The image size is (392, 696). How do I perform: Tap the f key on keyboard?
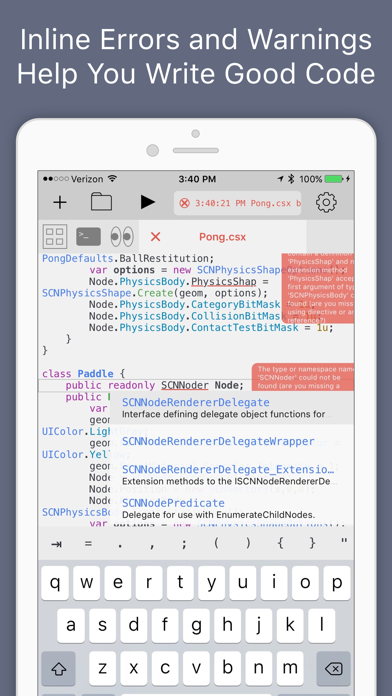click(x=165, y=626)
